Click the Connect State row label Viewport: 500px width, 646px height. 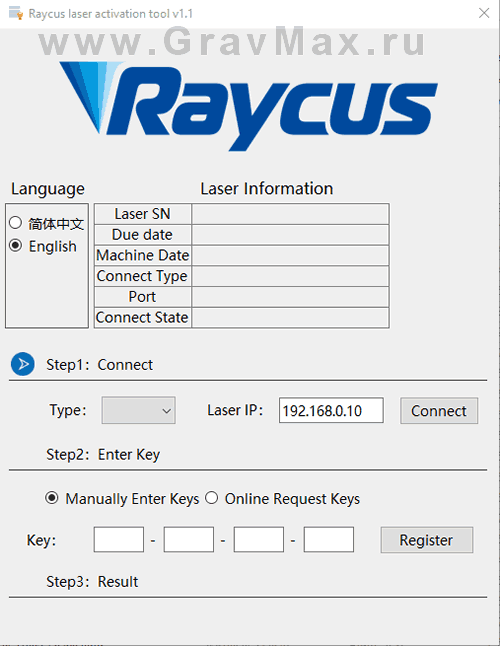tap(143, 318)
